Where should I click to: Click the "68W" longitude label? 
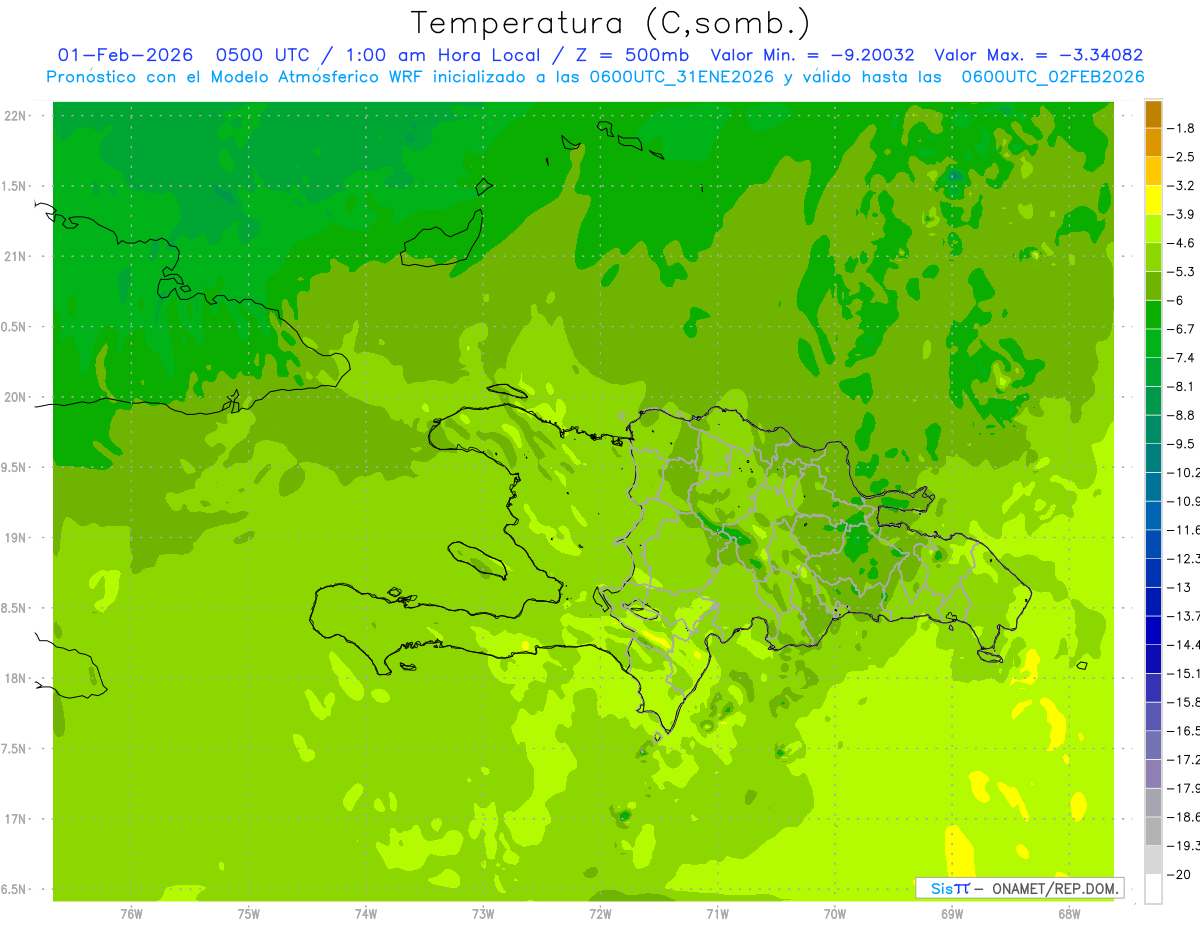(1069, 913)
